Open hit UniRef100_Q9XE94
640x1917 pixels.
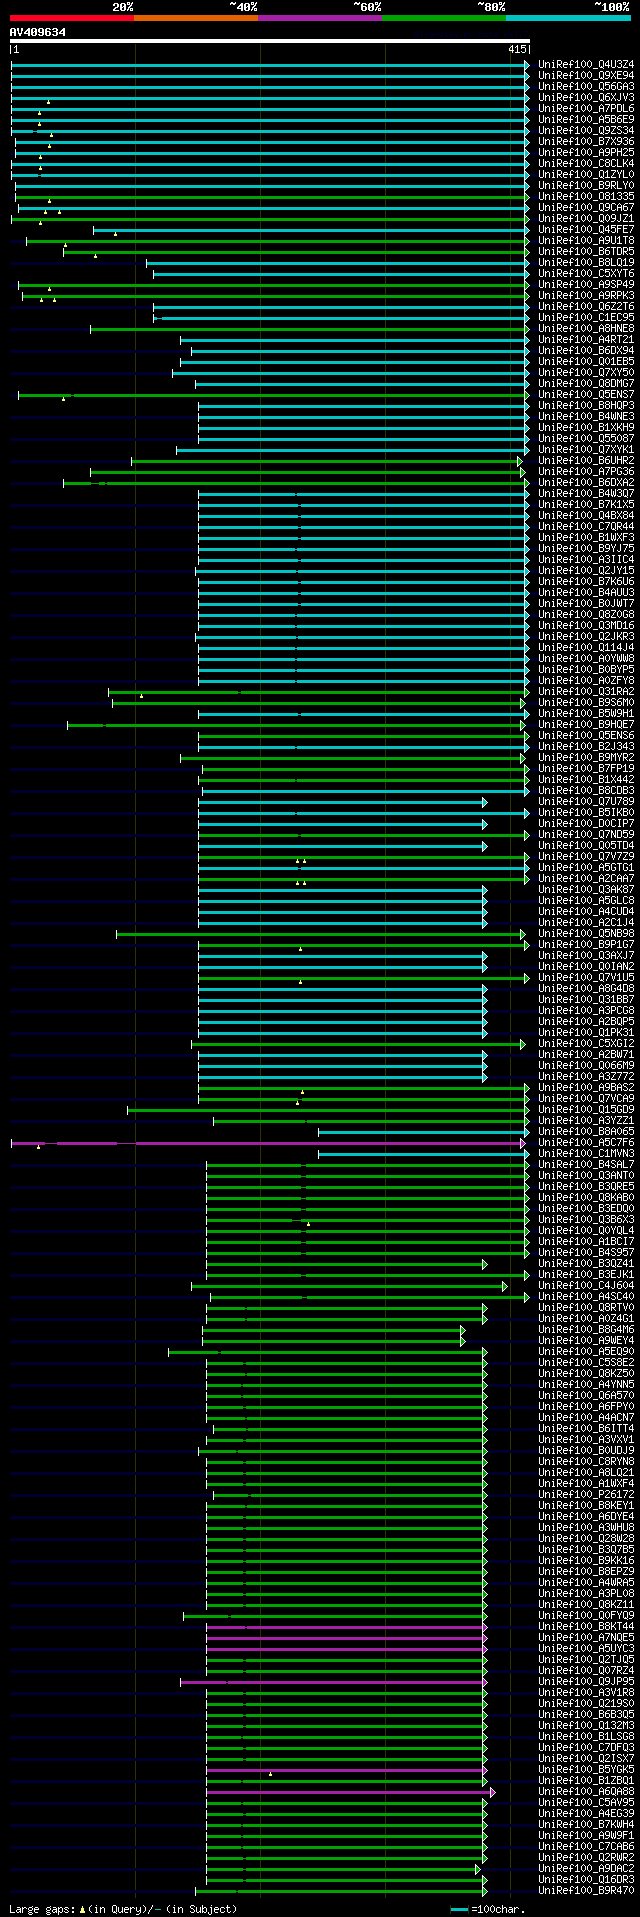586,76
